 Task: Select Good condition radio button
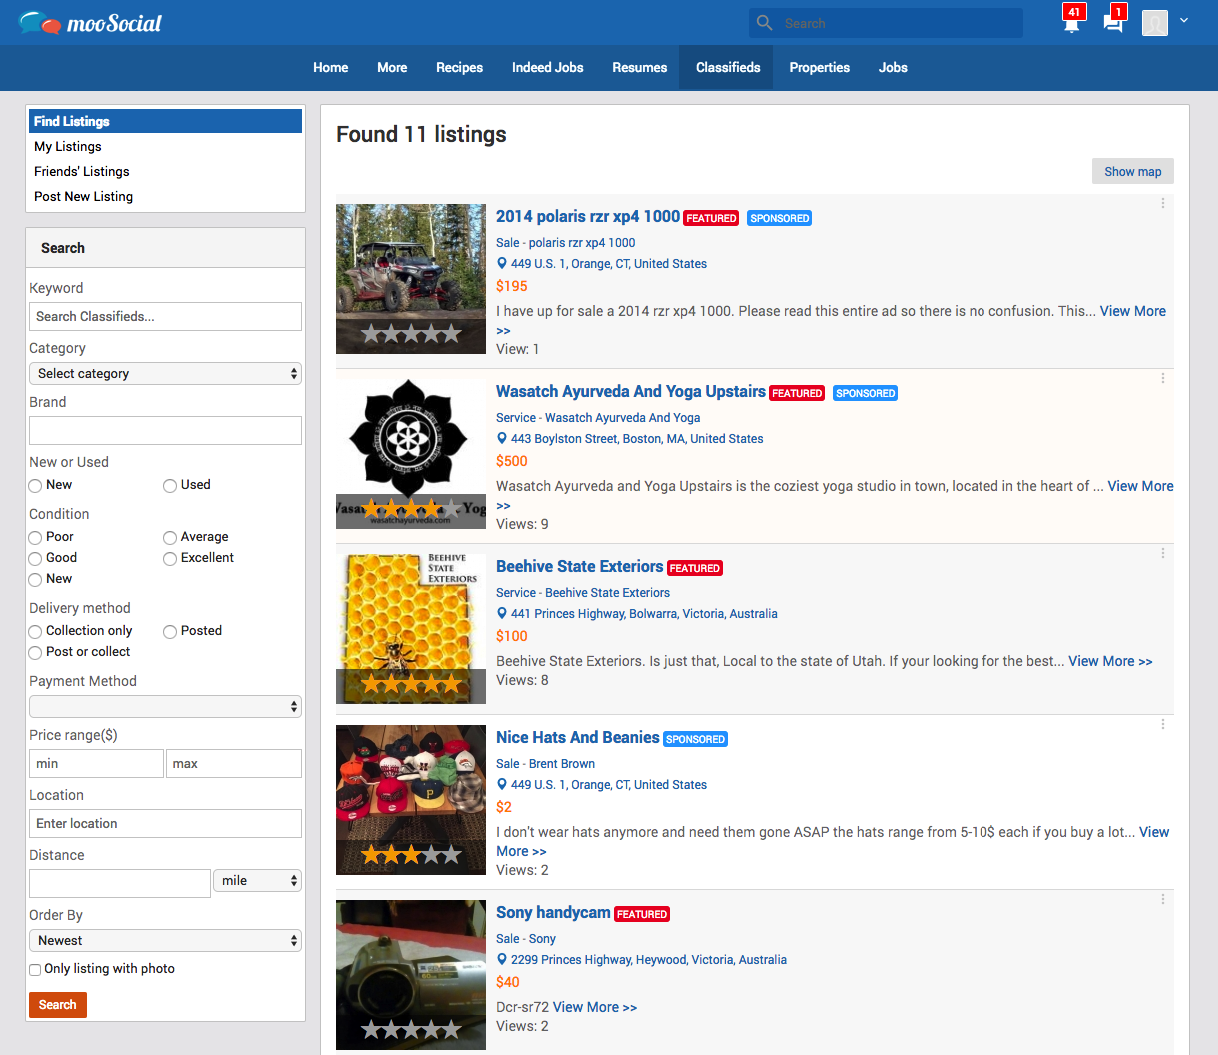click(35, 559)
